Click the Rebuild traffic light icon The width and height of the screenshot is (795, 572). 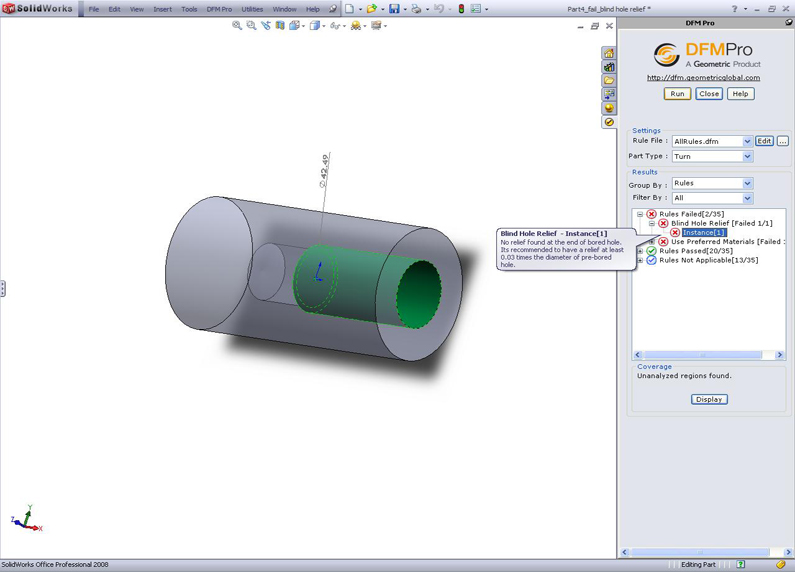tap(461, 9)
